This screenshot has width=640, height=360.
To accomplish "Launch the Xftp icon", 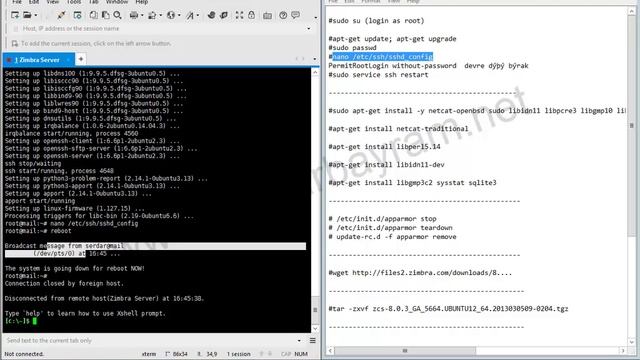I will [x=211, y=15].
